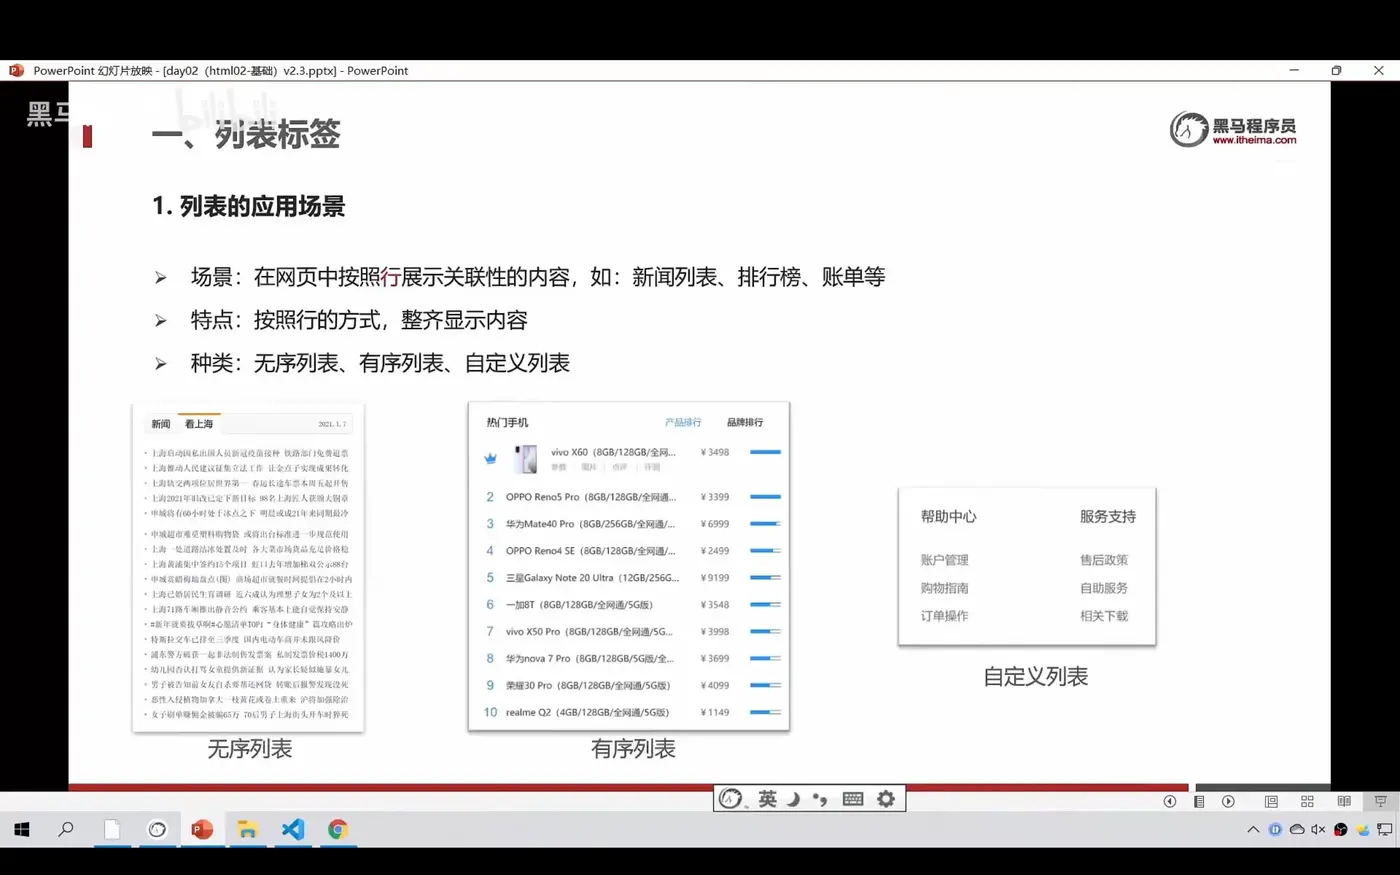Viewport: 1400px width, 875px height.
Task: Open Visual Studio Code from the taskbar
Action: click(292, 829)
